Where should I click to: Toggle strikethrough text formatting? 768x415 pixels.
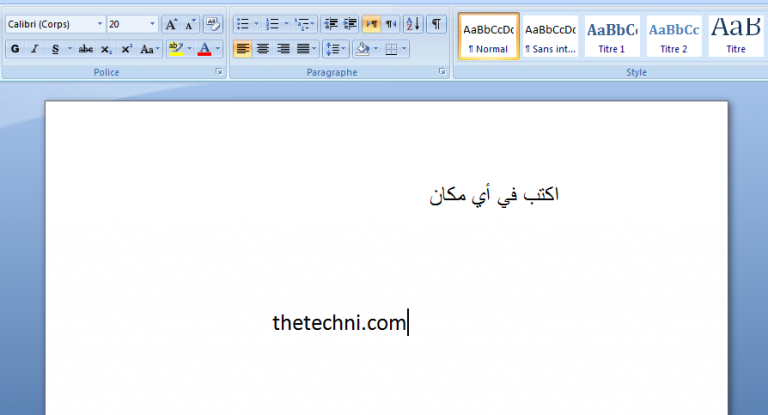coord(86,48)
